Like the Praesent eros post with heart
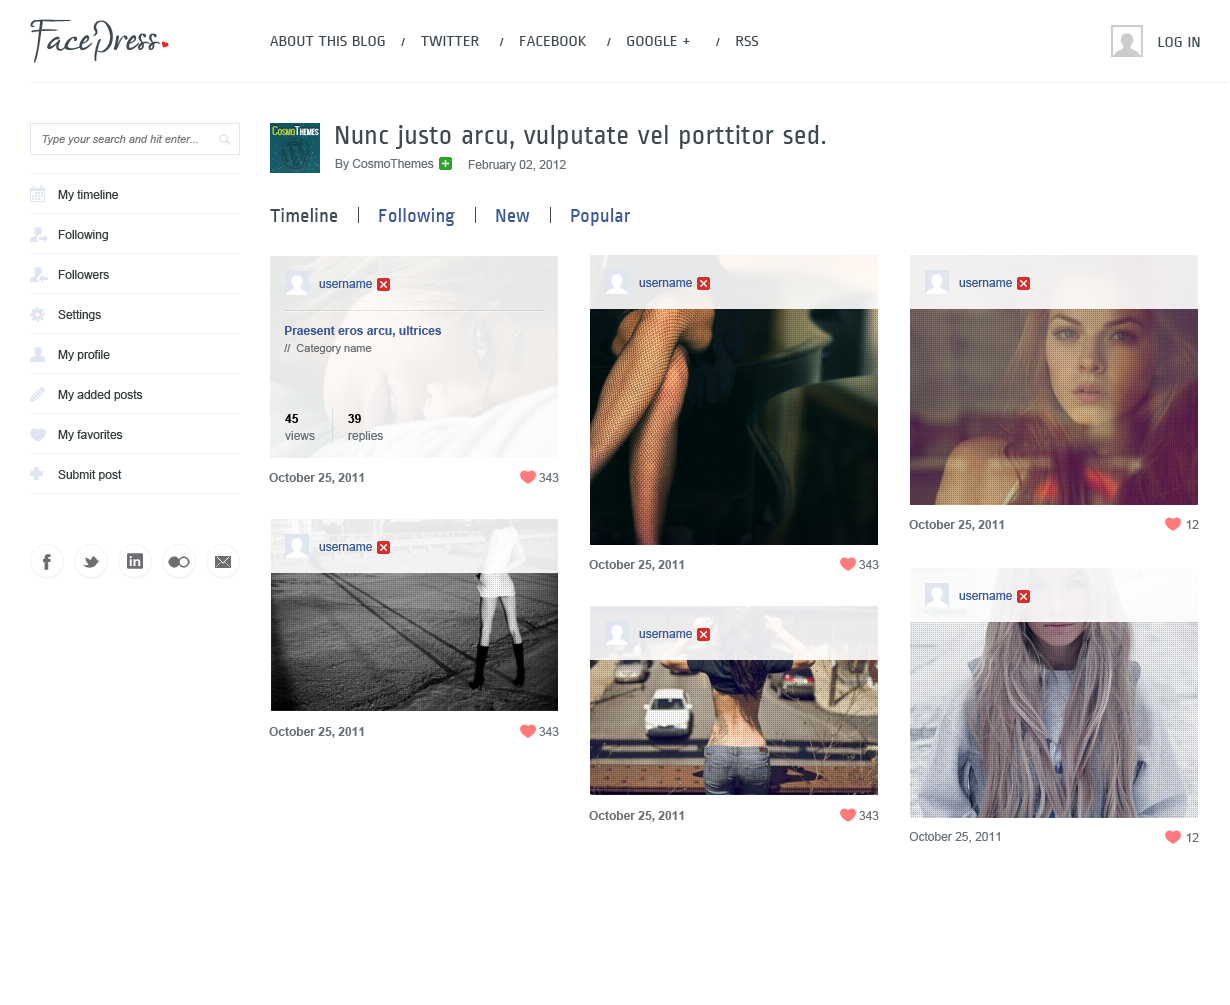 [x=528, y=477]
